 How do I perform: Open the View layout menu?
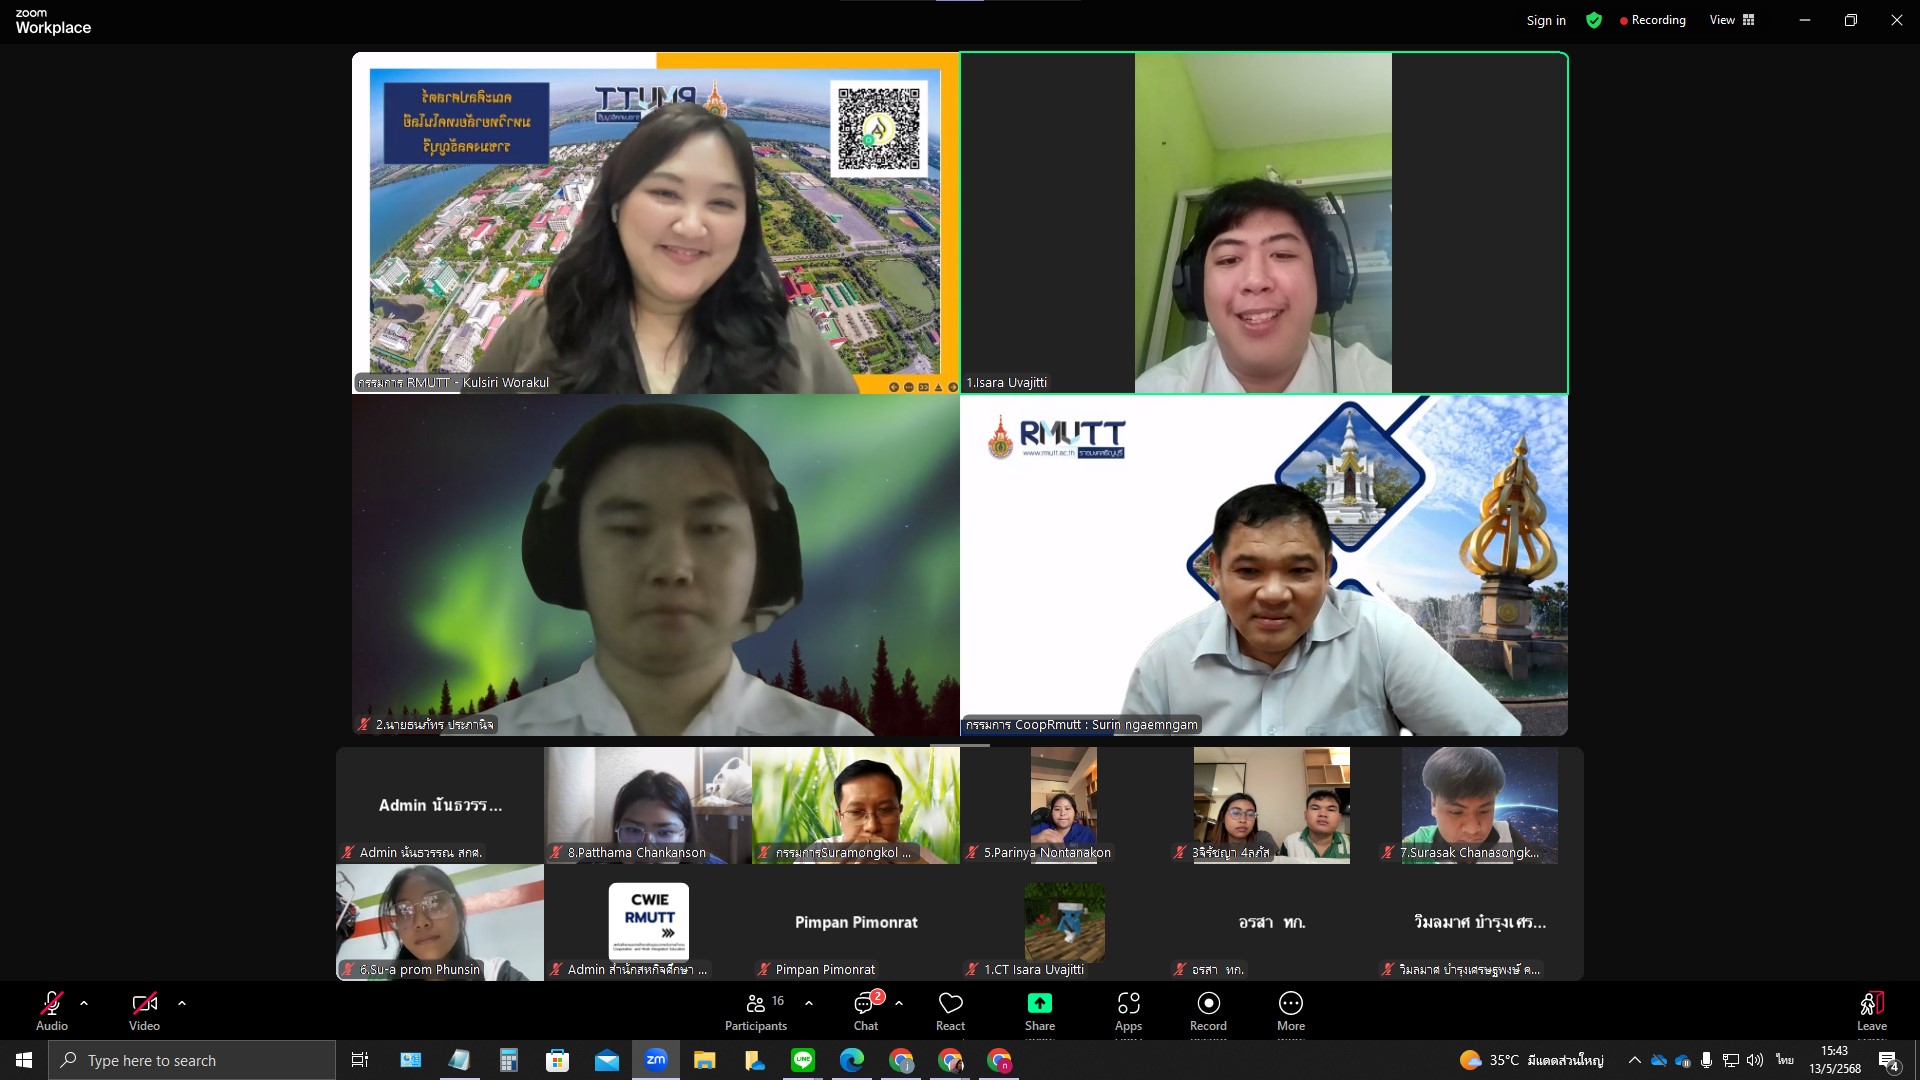click(1732, 20)
